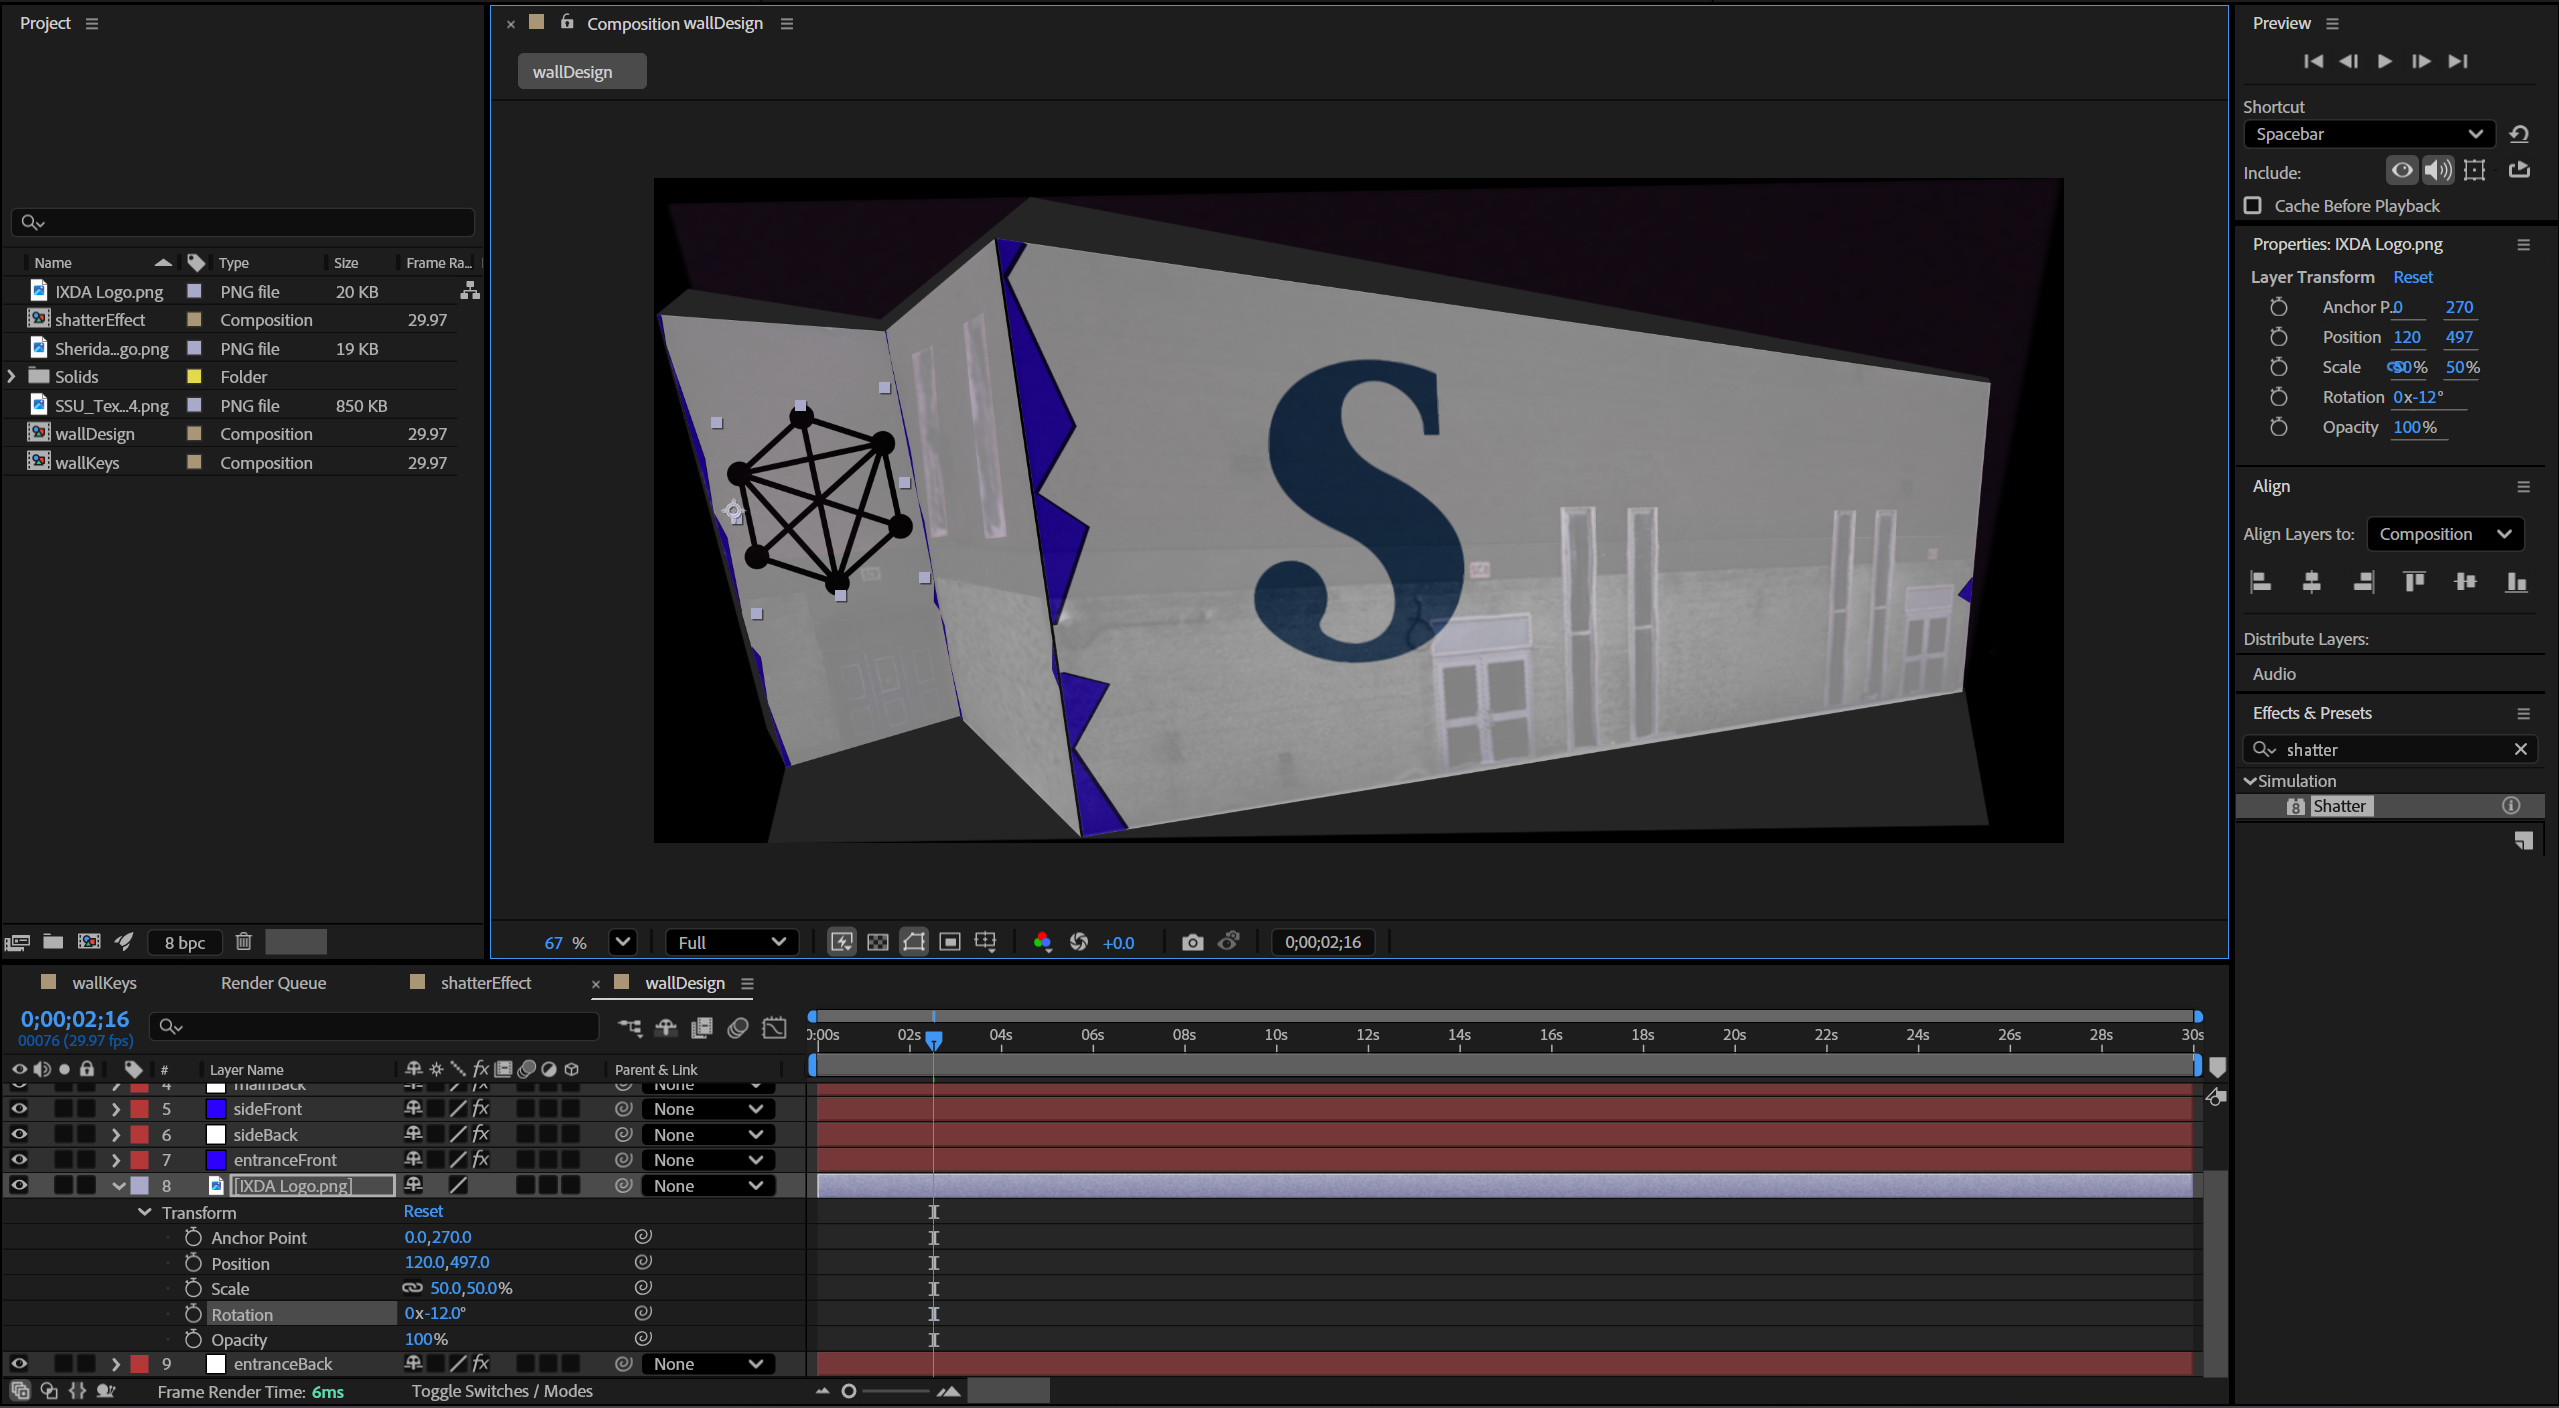Screen dimensions: 2559x1408
Task: Open Color Management settings via the color wheel icon
Action: tap(1042, 941)
